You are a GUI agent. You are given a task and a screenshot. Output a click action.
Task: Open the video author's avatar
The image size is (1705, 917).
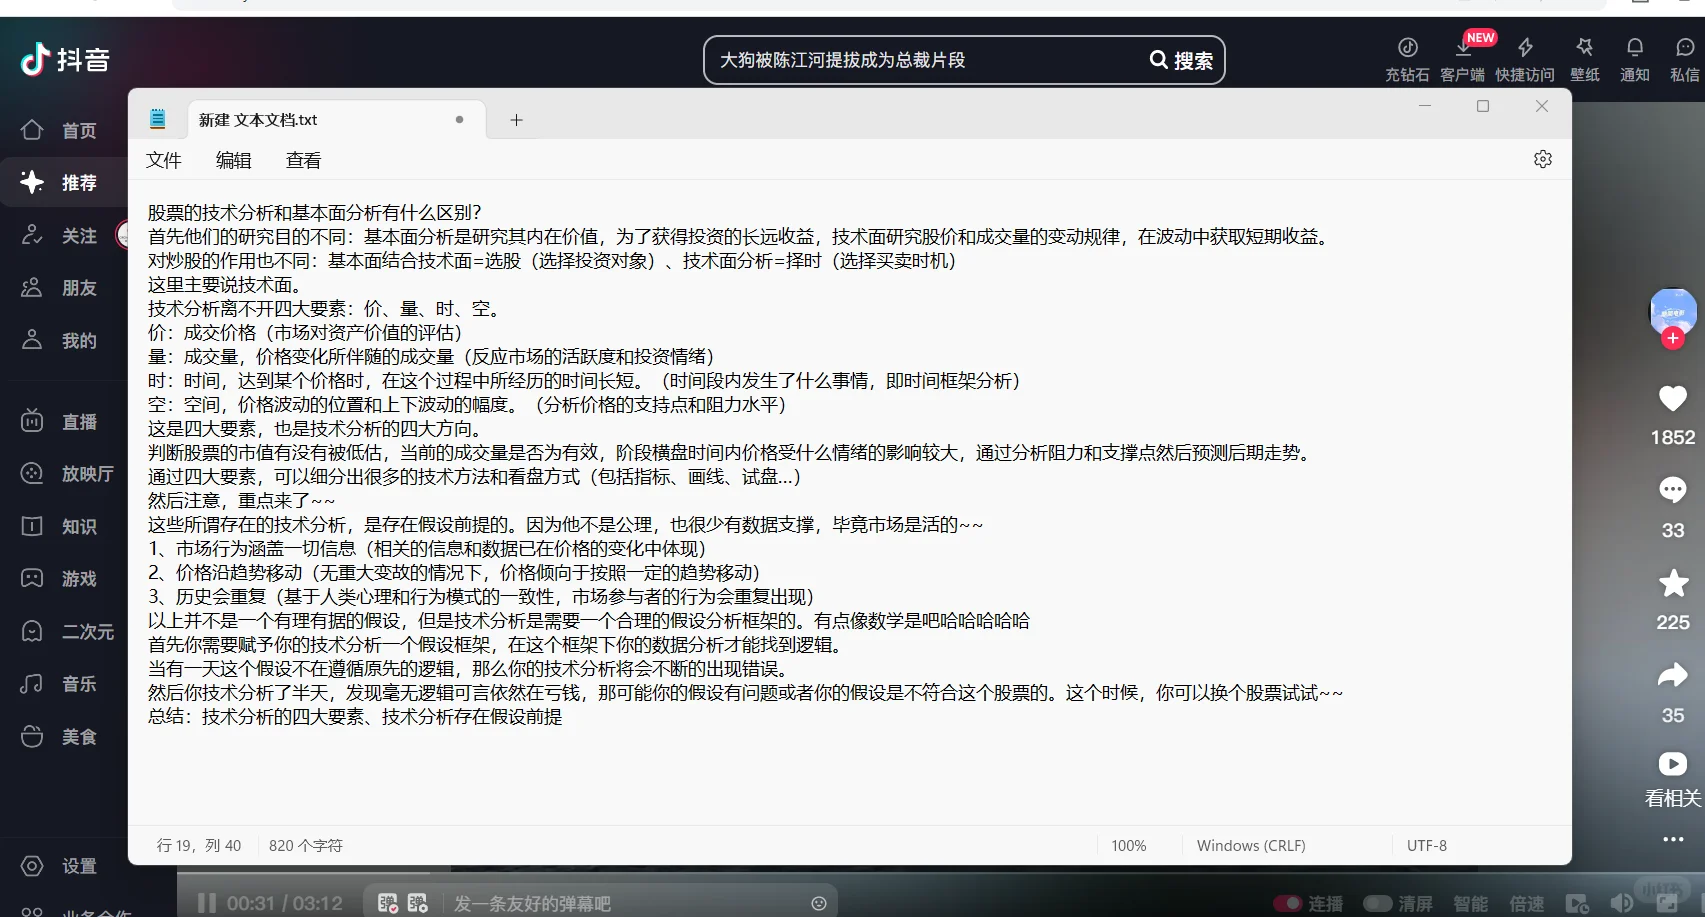(1673, 311)
